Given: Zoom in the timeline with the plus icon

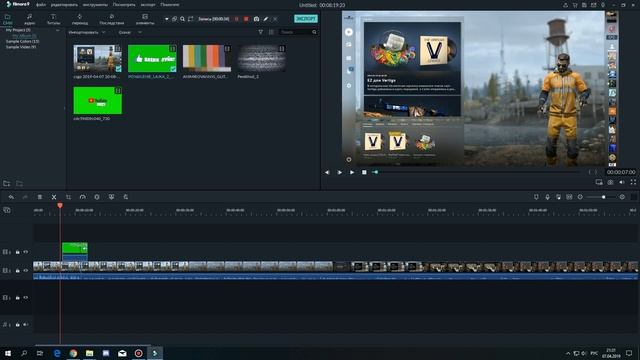Looking at the screenshot, I should click(622, 197).
